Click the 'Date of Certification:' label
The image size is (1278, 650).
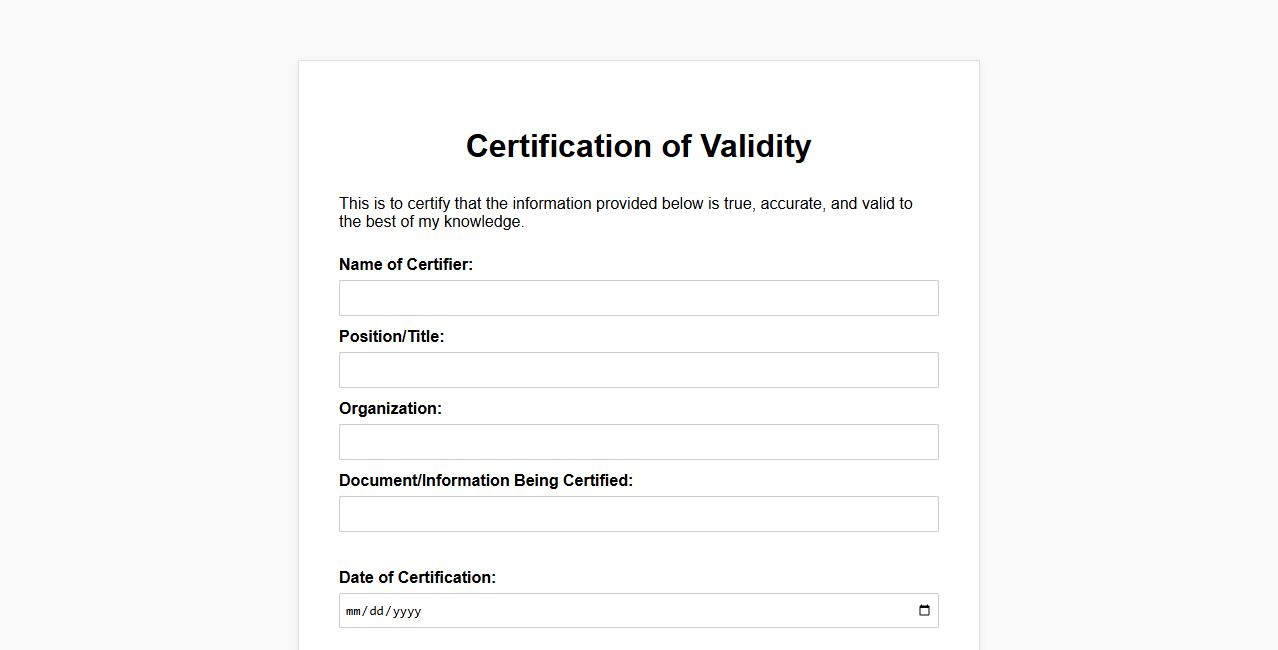coord(417,578)
